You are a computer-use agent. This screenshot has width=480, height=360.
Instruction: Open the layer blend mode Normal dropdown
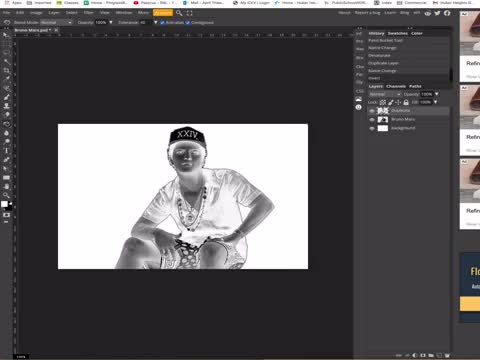[385, 94]
